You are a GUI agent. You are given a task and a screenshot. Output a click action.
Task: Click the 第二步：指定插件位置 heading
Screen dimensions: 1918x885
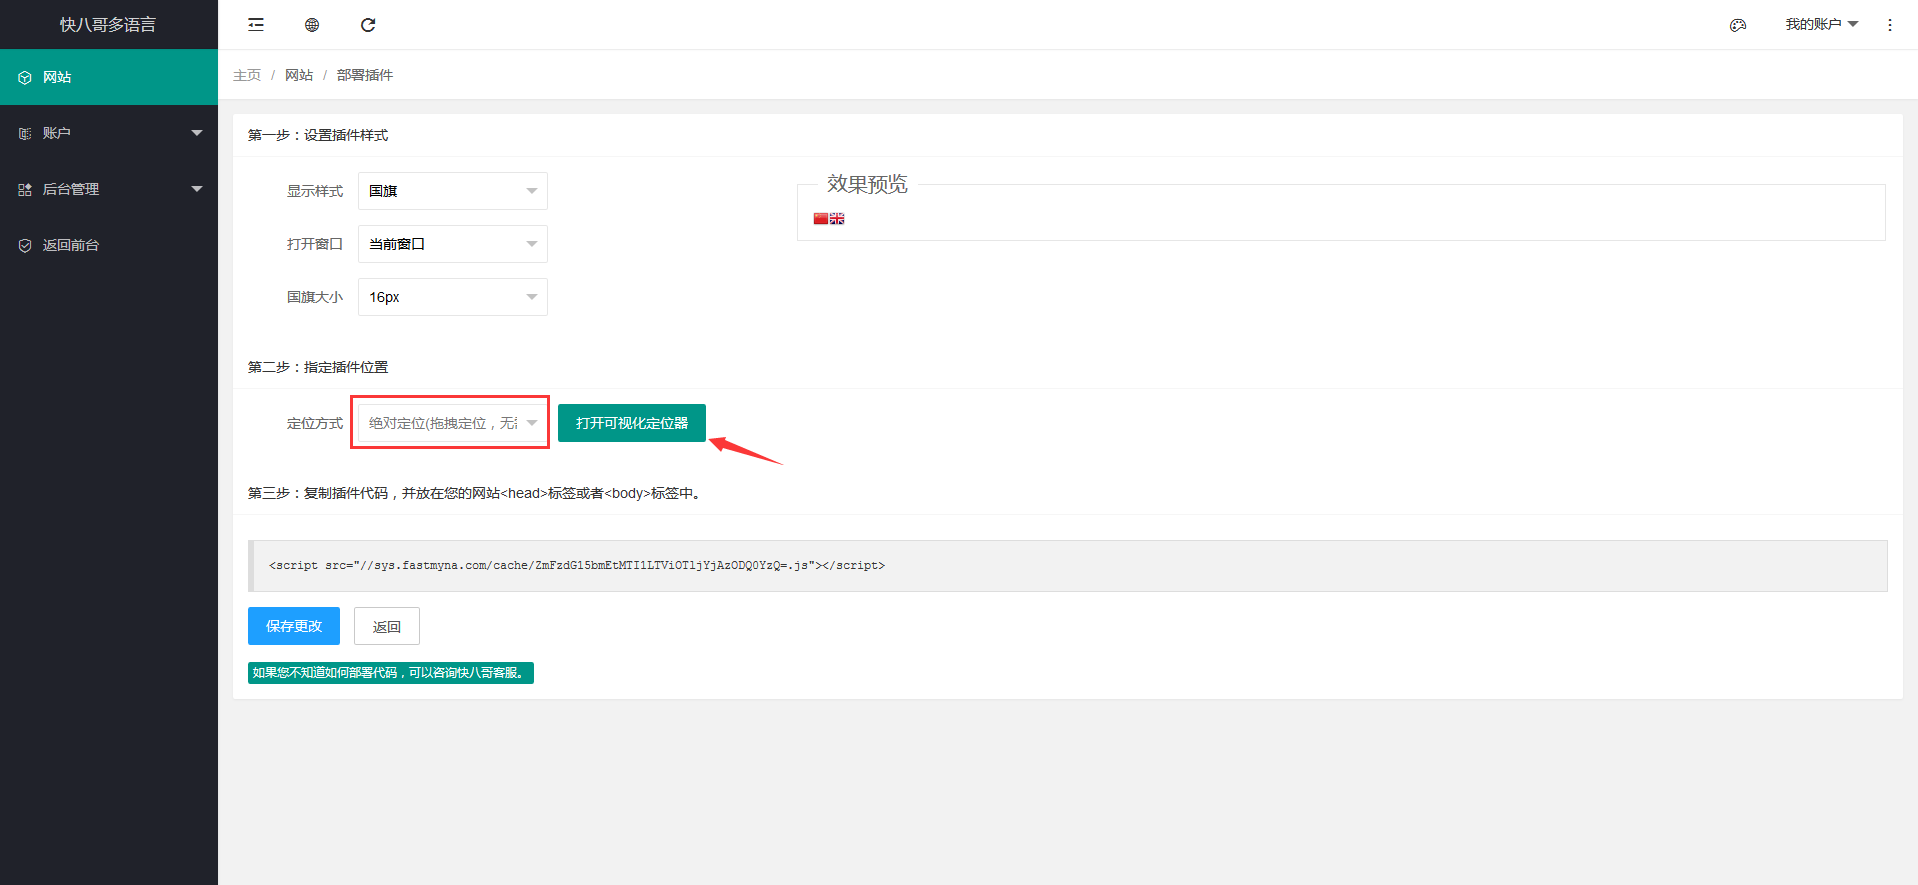pos(318,367)
